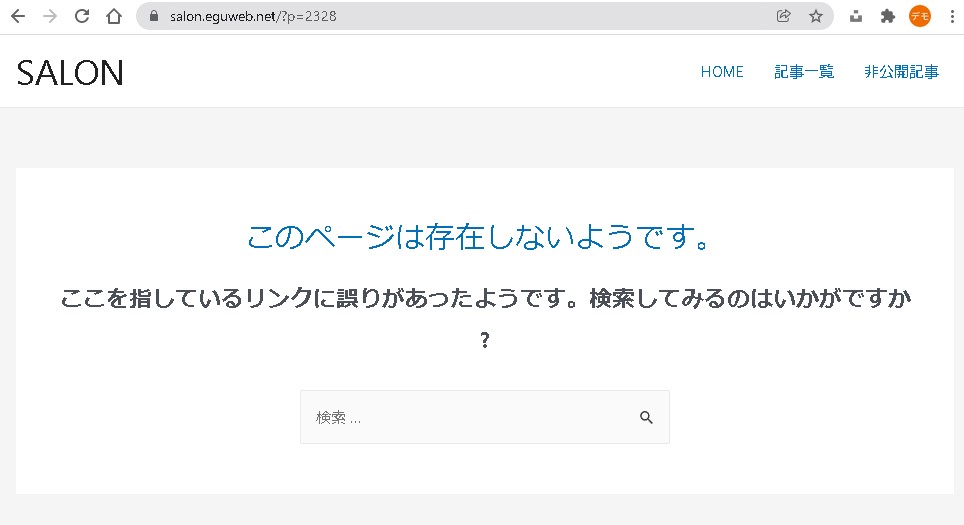Focus the 検索 search field
Screen dimensions: 964x525
[465, 418]
